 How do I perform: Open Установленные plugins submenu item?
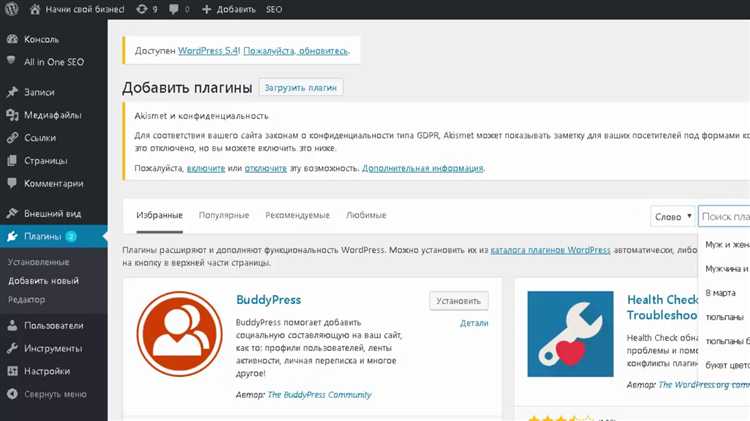tap(38, 262)
